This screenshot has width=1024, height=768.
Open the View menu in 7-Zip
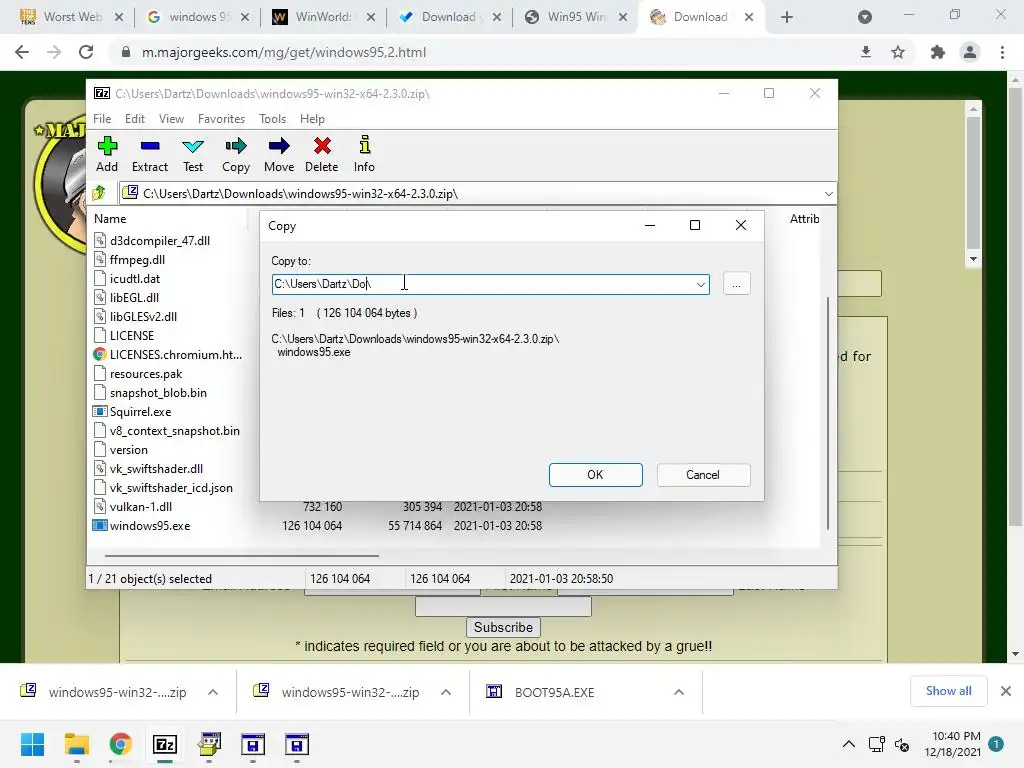point(171,119)
